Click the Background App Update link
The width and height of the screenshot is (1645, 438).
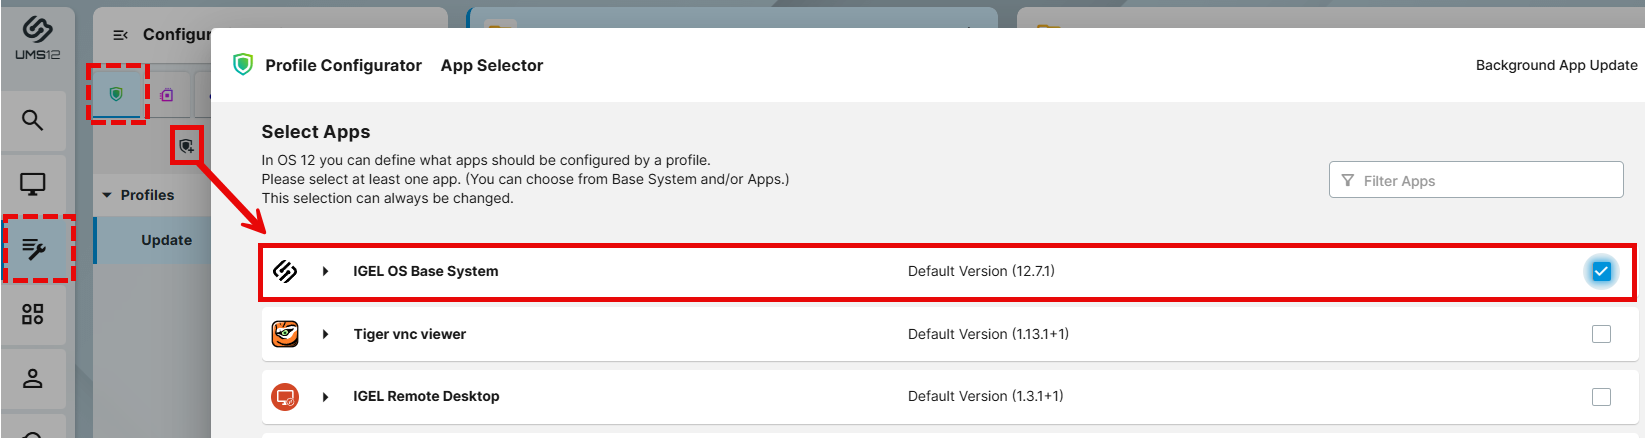[x=1556, y=65]
